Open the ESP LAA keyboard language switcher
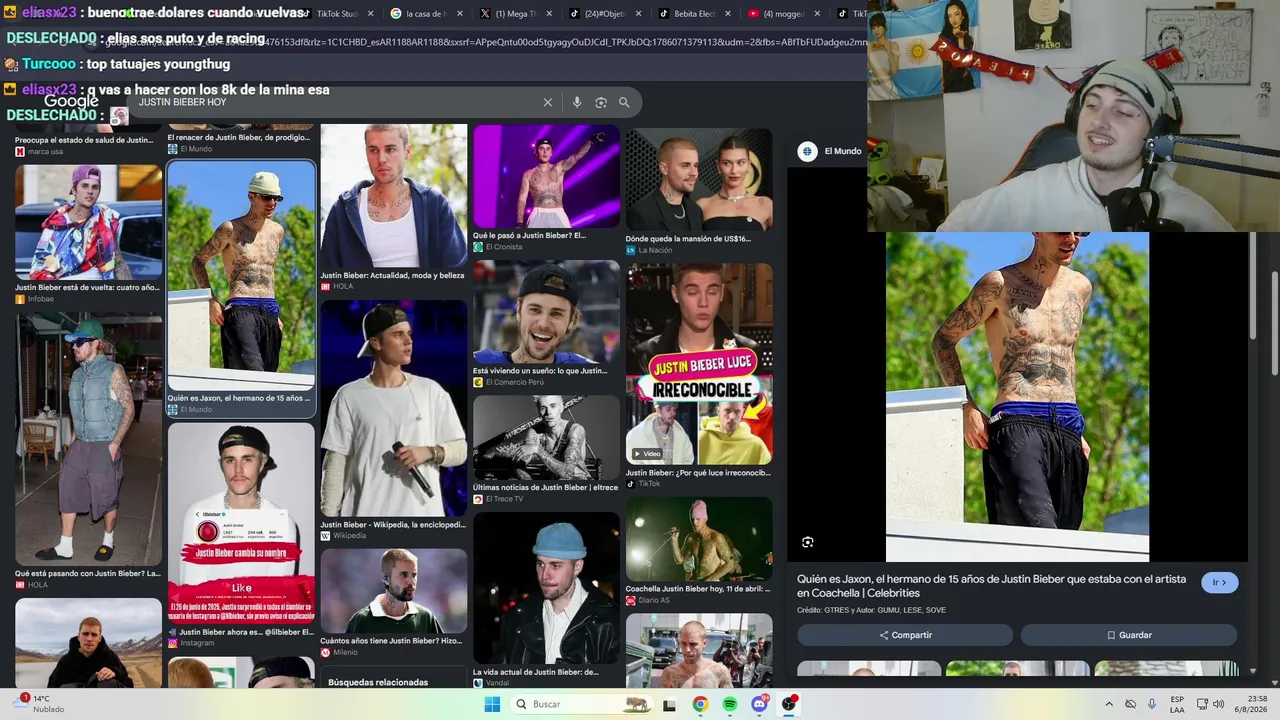The height and width of the screenshot is (720, 1280). 1177,704
